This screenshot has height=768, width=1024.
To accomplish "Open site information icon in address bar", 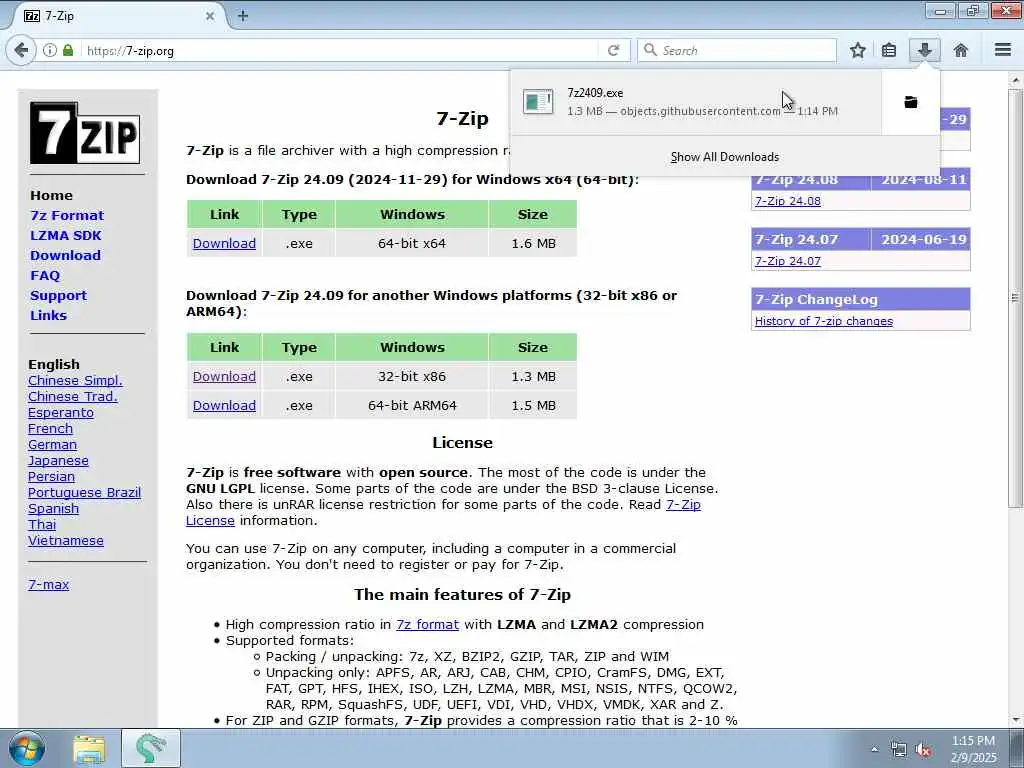I will click(x=50, y=50).
